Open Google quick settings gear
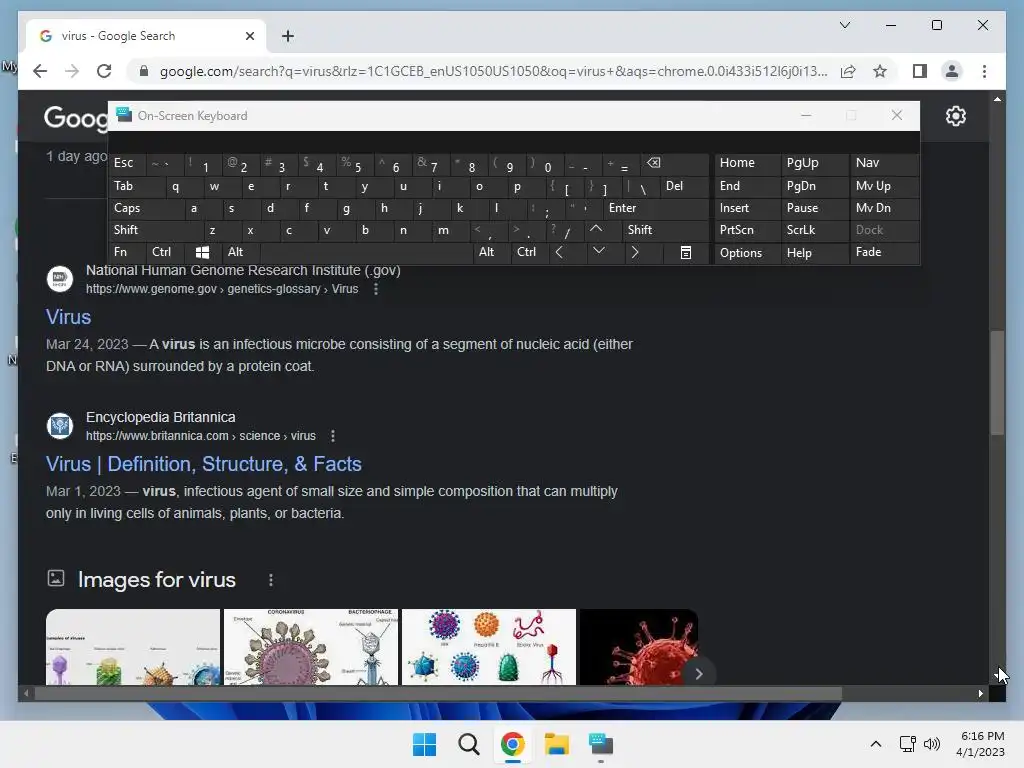Screen dimensions: 1024x768 tap(955, 116)
